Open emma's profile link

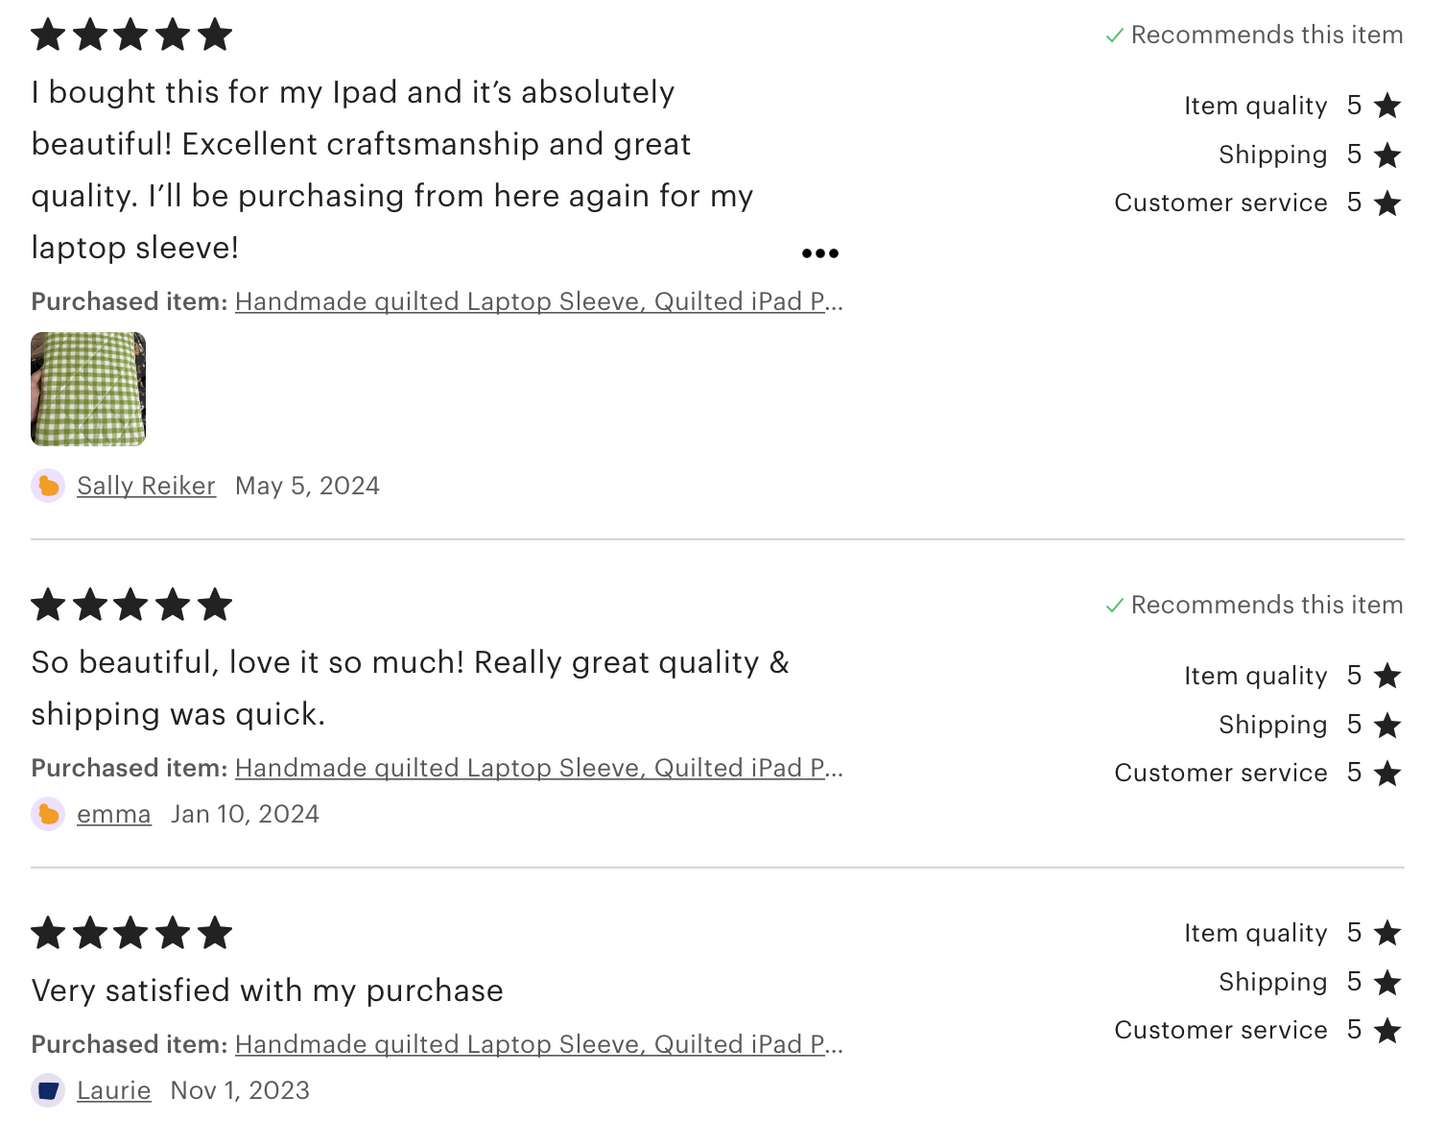click(114, 814)
